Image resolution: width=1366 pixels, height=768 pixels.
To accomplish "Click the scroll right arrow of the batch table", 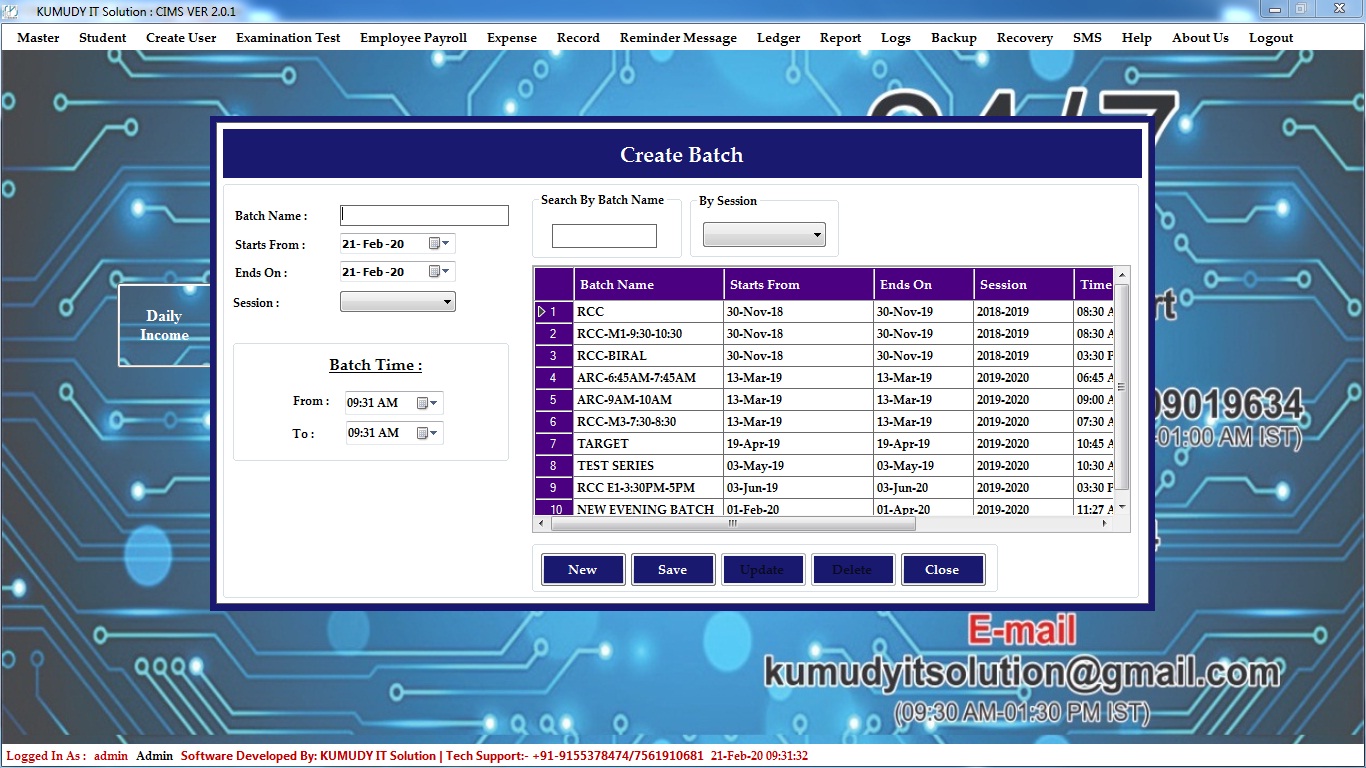I will (1104, 523).
